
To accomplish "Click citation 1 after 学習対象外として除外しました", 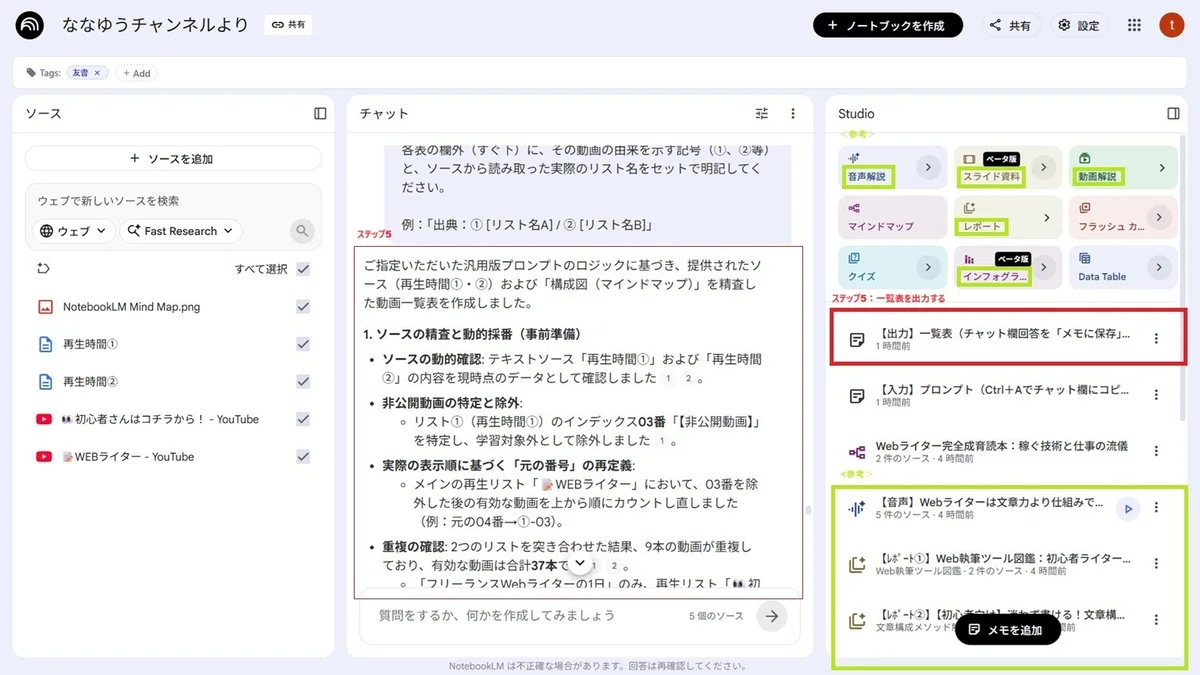I will [662, 440].
